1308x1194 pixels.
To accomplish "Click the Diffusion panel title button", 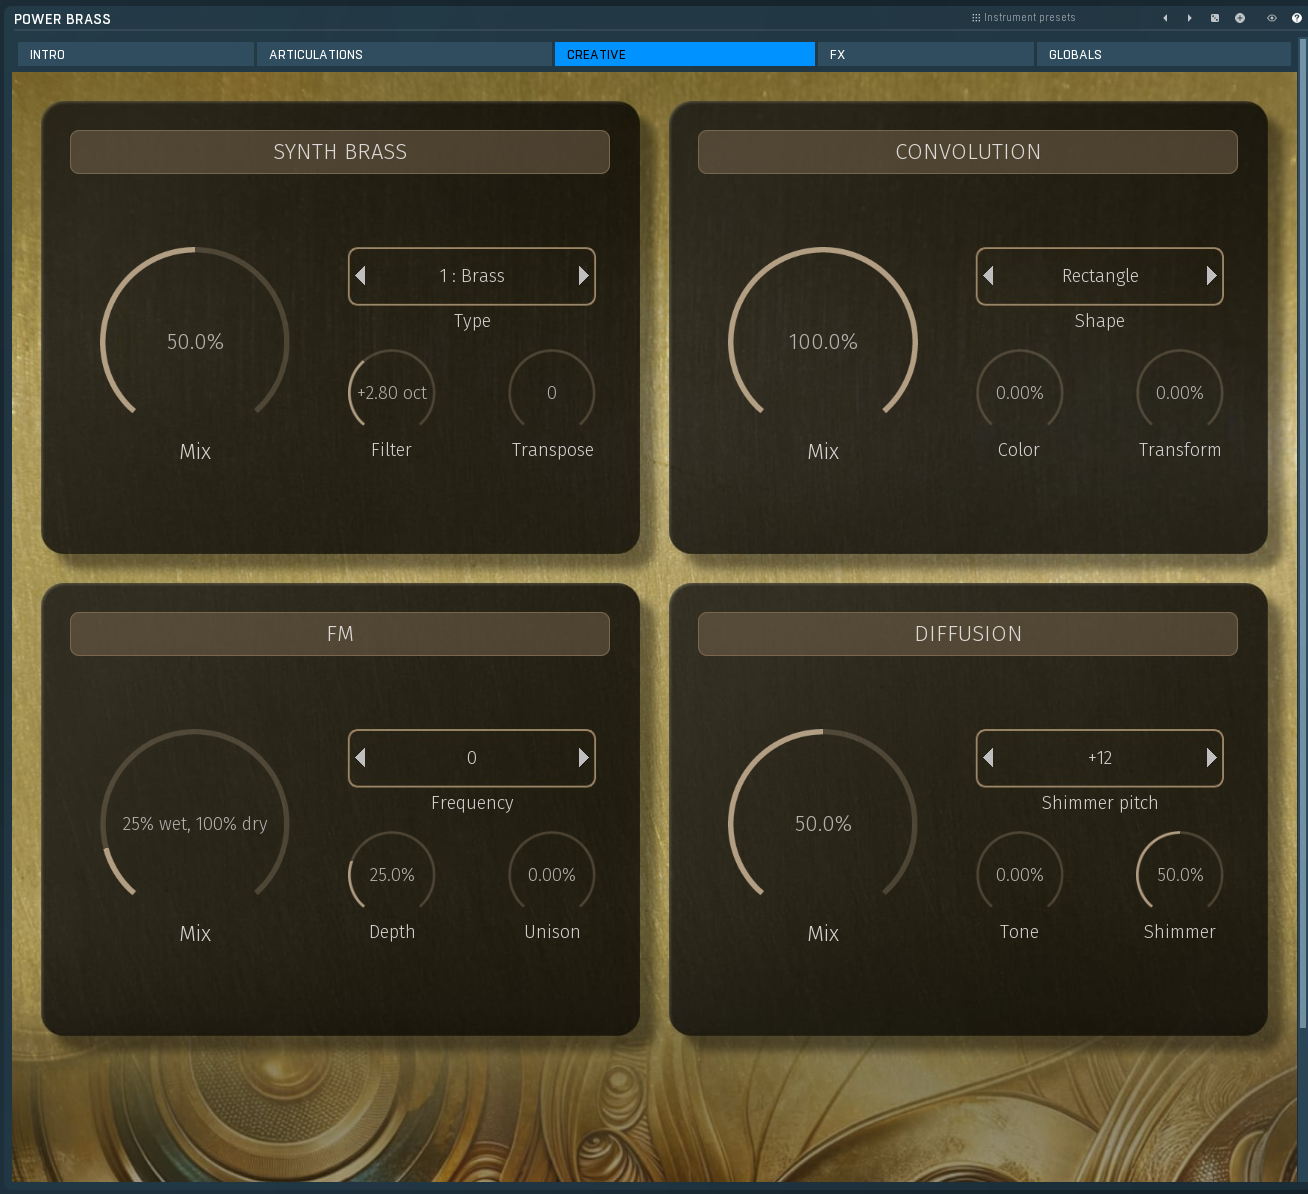I will (x=967, y=633).
